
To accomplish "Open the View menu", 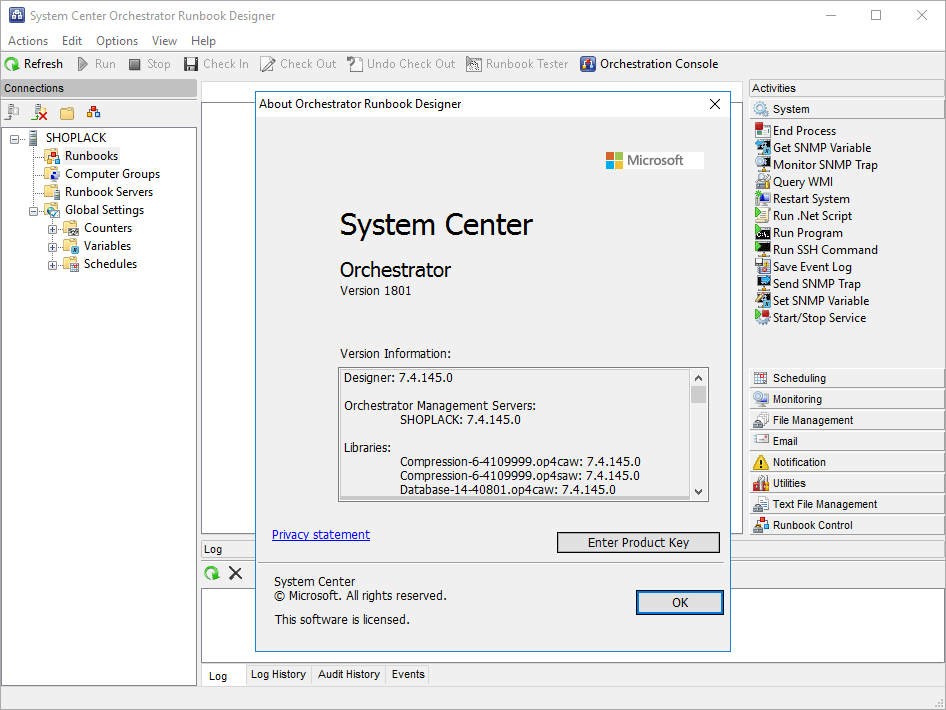I will pyautogui.click(x=164, y=41).
